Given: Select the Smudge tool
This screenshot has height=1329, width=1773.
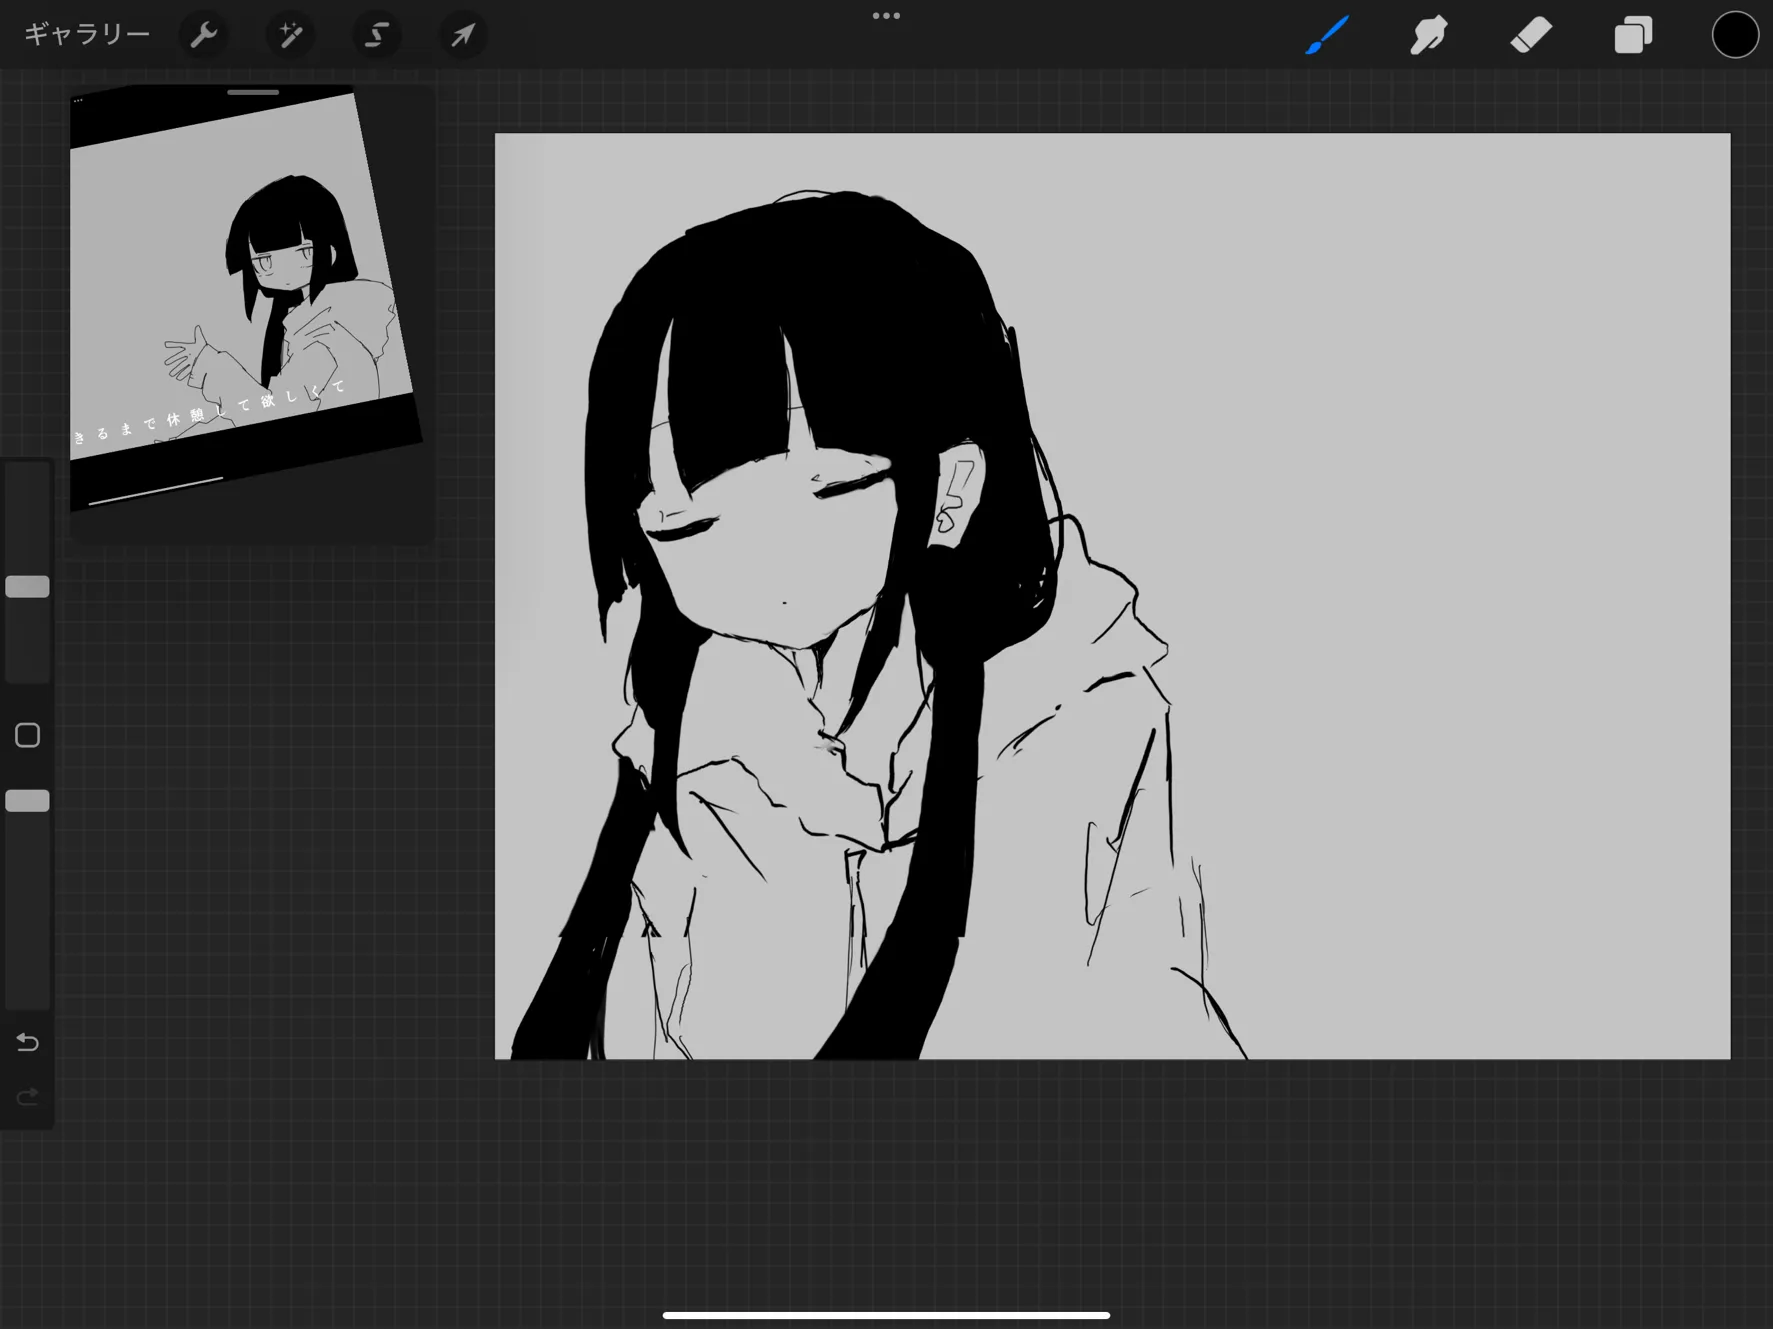Looking at the screenshot, I should pos(1429,35).
